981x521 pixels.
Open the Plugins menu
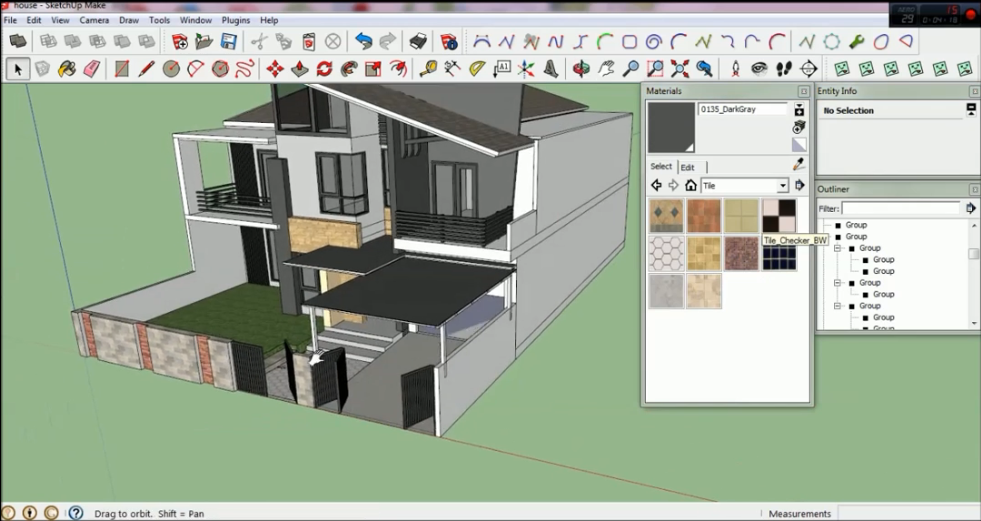[x=236, y=20]
